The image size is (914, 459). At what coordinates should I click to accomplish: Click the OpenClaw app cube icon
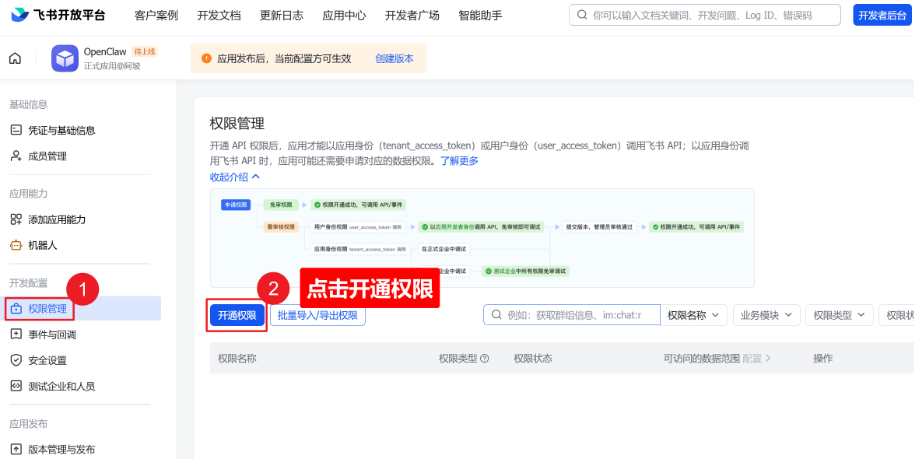(66, 58)
